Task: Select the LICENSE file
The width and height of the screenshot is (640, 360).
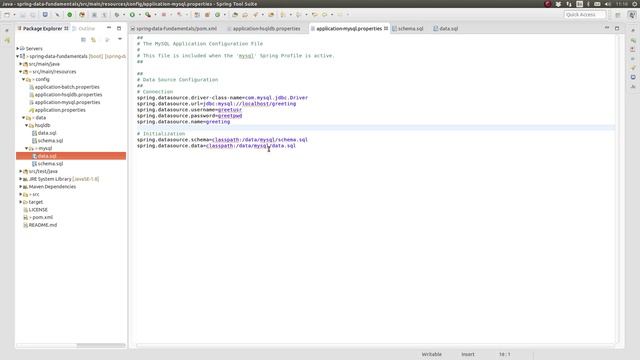Action: click(38, 210)
